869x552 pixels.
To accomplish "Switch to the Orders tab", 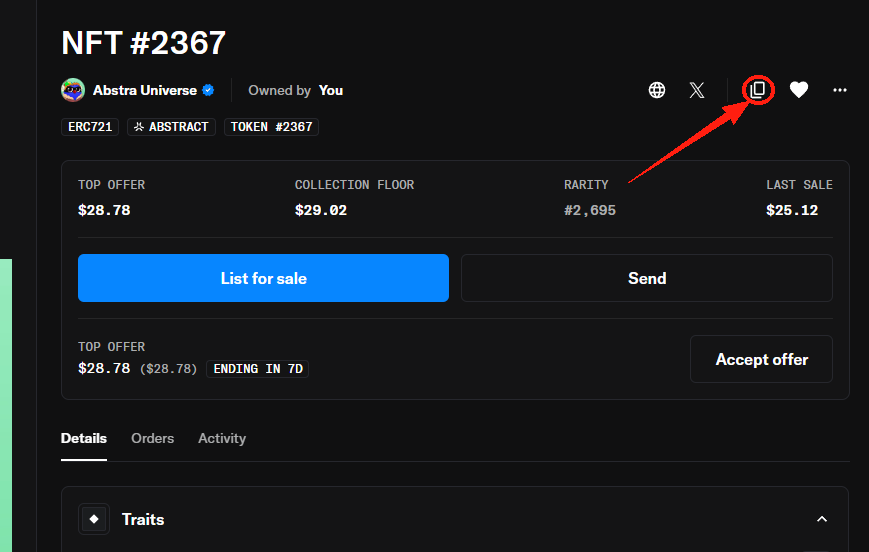I will [x=152, y=438].
